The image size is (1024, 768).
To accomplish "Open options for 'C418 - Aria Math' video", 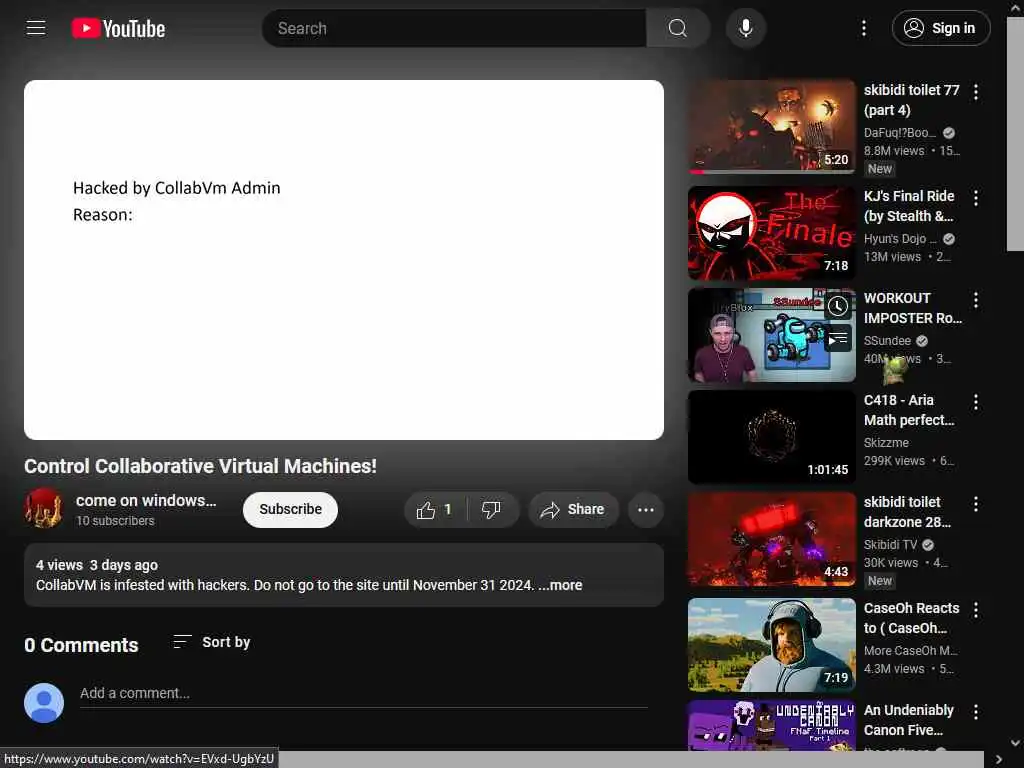I will pyautogui.click(x=976, y=402).
